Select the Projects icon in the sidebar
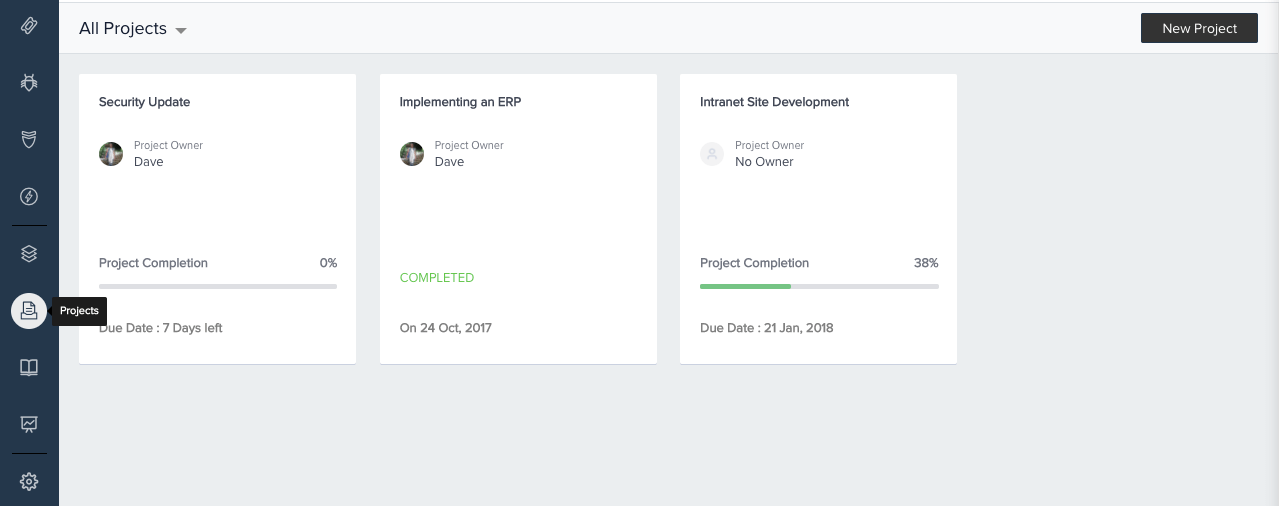 29,311
